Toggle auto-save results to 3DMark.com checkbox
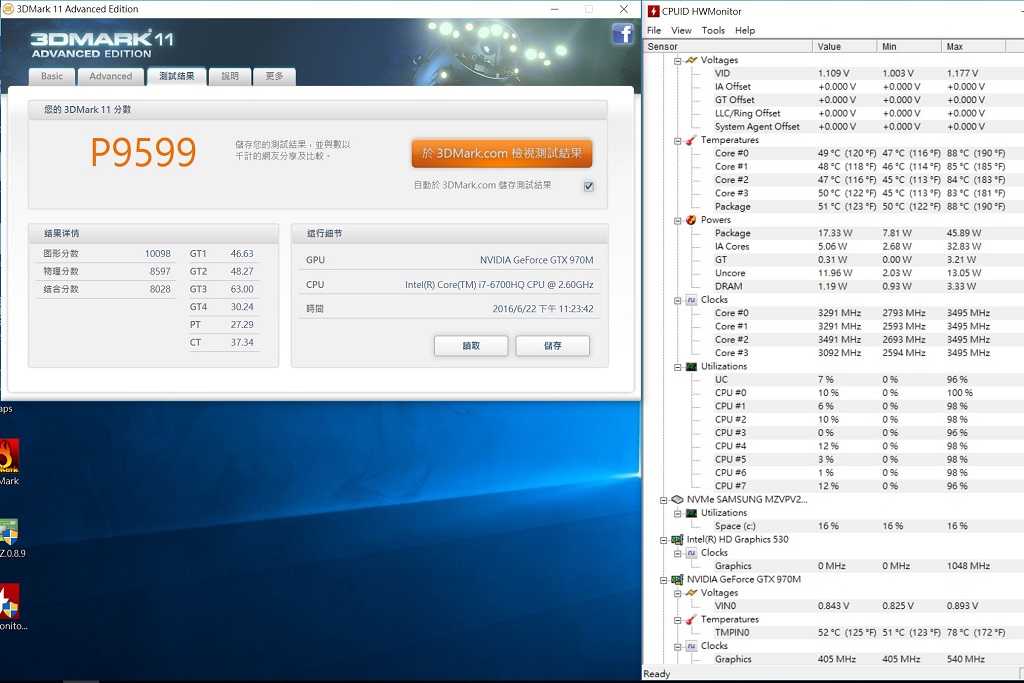Screen dimensions: 1024x683 pyautogui.click(x=588, y=186)
